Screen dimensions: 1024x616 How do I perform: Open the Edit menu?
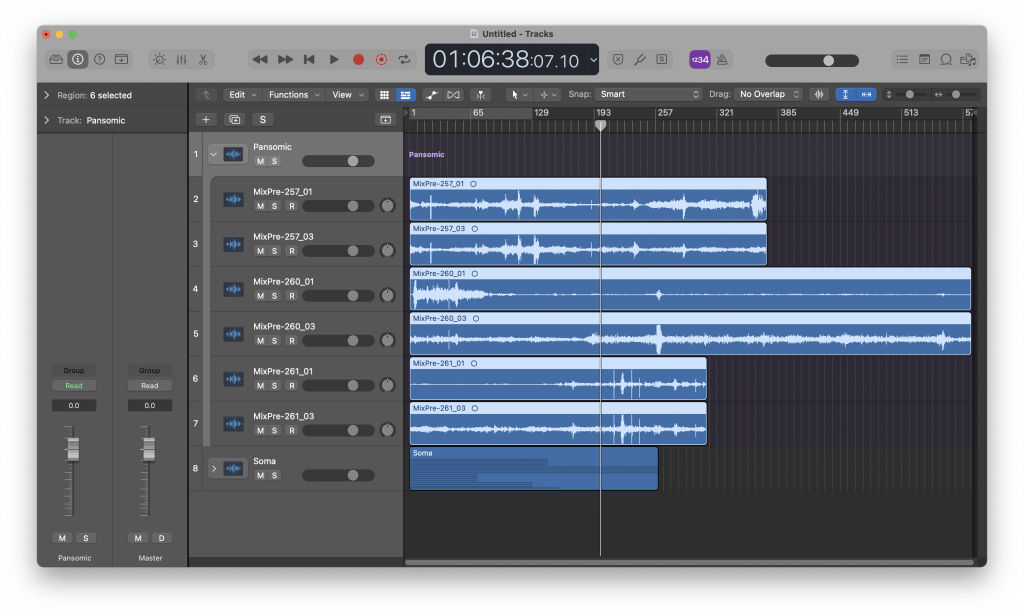tap(241, 95)
